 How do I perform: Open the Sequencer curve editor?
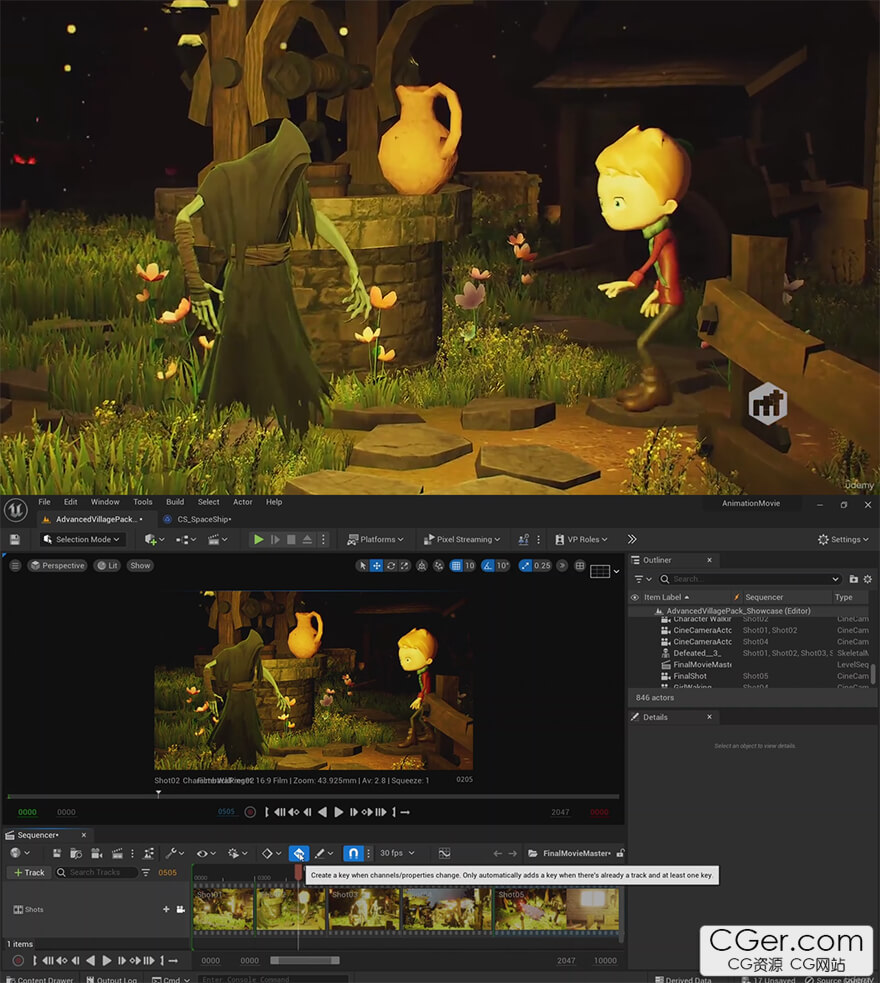444,853
